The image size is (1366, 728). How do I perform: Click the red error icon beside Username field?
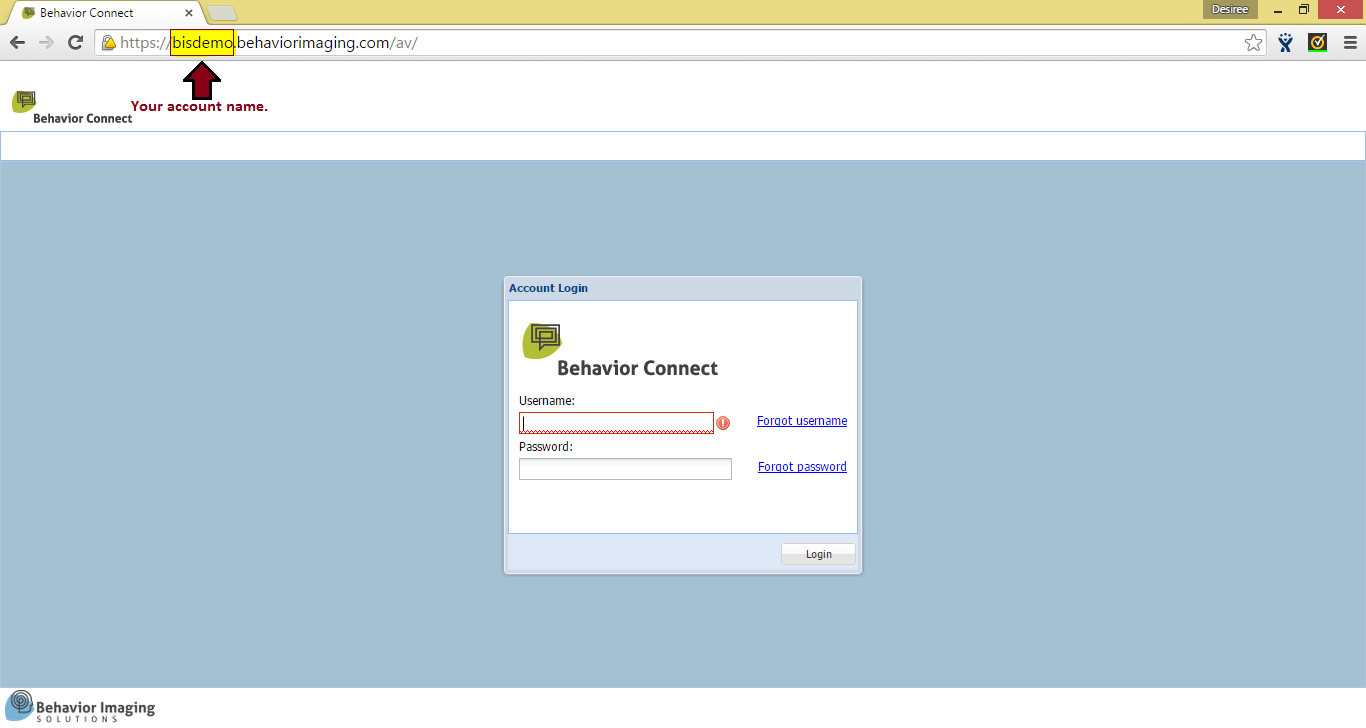723,423
